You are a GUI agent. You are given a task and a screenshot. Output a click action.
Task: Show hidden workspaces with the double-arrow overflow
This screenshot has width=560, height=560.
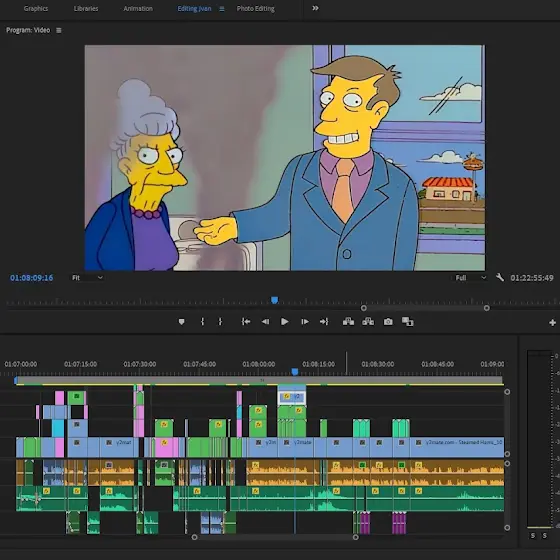(x=315, y=8)
